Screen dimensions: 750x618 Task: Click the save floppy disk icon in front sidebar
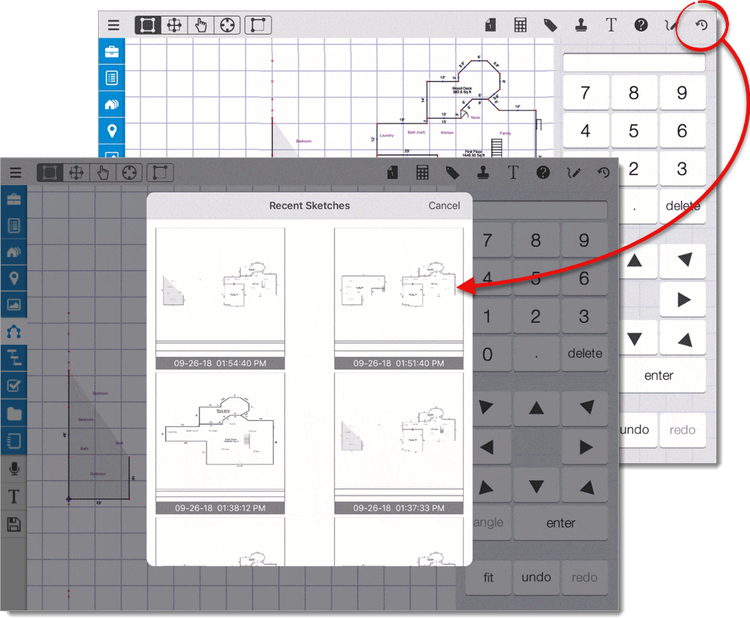[x=14, y=525]
